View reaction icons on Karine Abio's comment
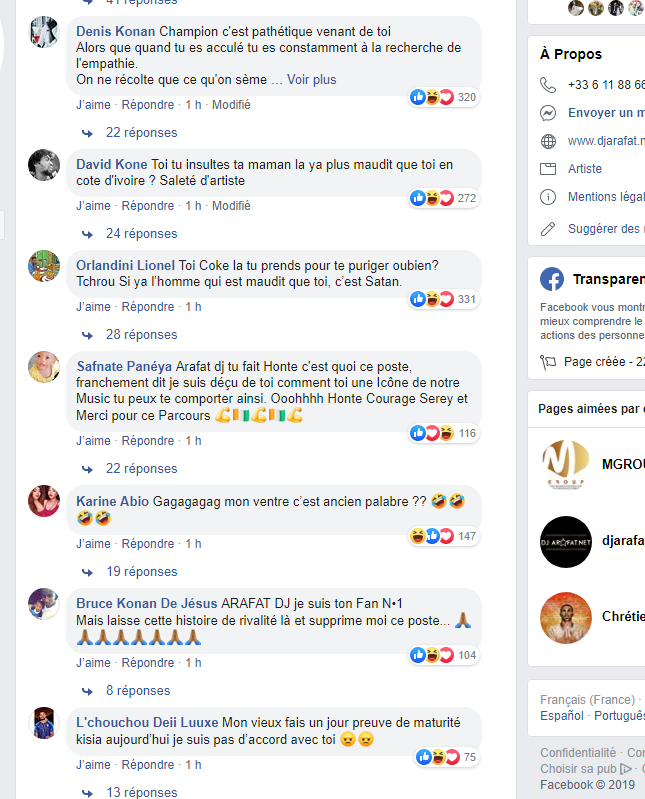The height and width of the screenshot is (799, 645). click(x=432, y=536)
